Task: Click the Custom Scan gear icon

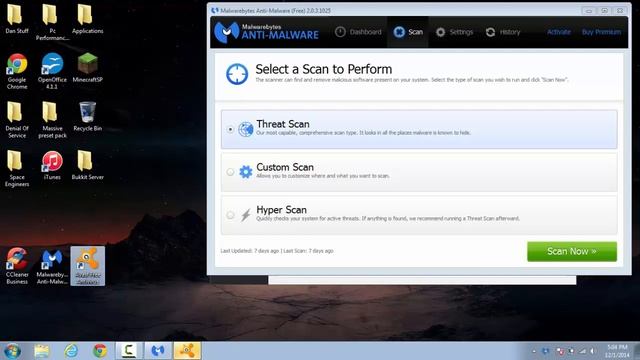Action: [x=245, y=172]
